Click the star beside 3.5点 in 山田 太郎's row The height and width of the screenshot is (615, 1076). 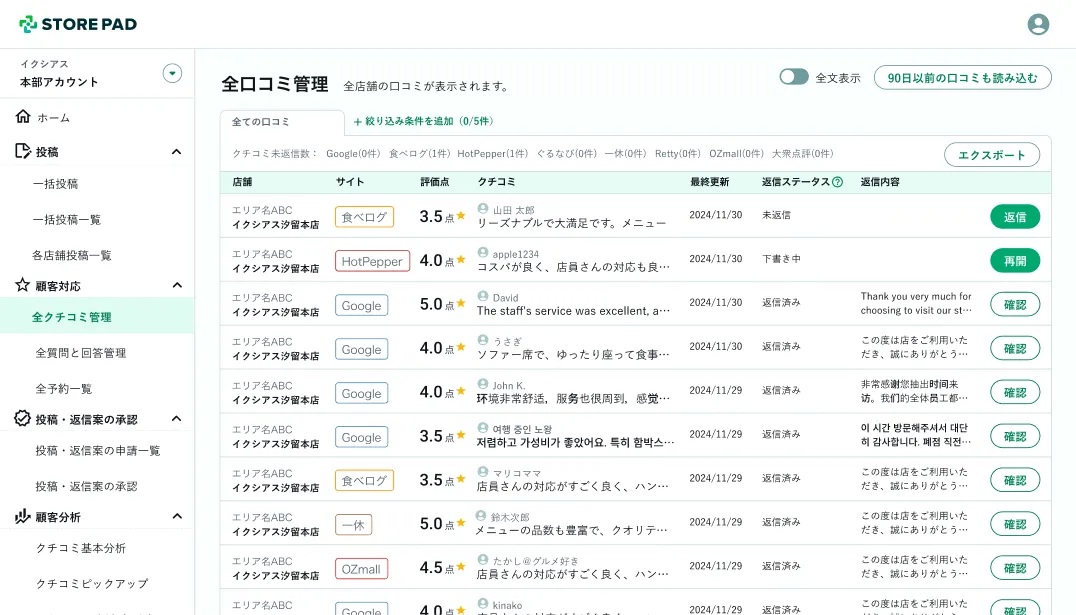point(461,216)
